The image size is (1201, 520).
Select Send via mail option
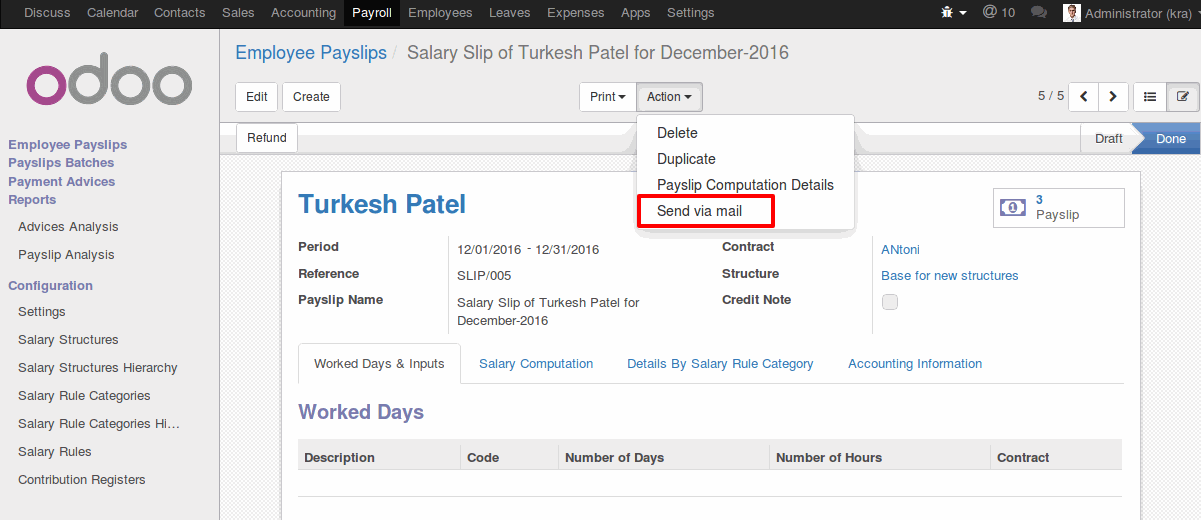point(699,211)
